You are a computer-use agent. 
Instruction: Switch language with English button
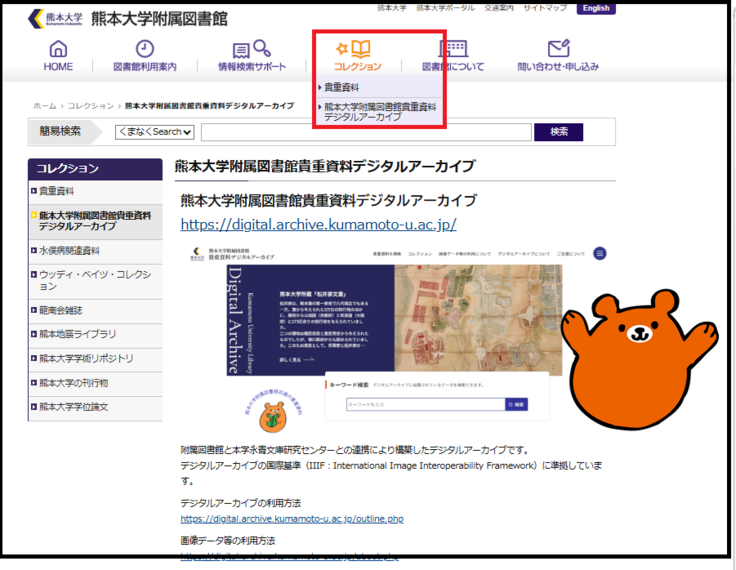click(596, 8)
